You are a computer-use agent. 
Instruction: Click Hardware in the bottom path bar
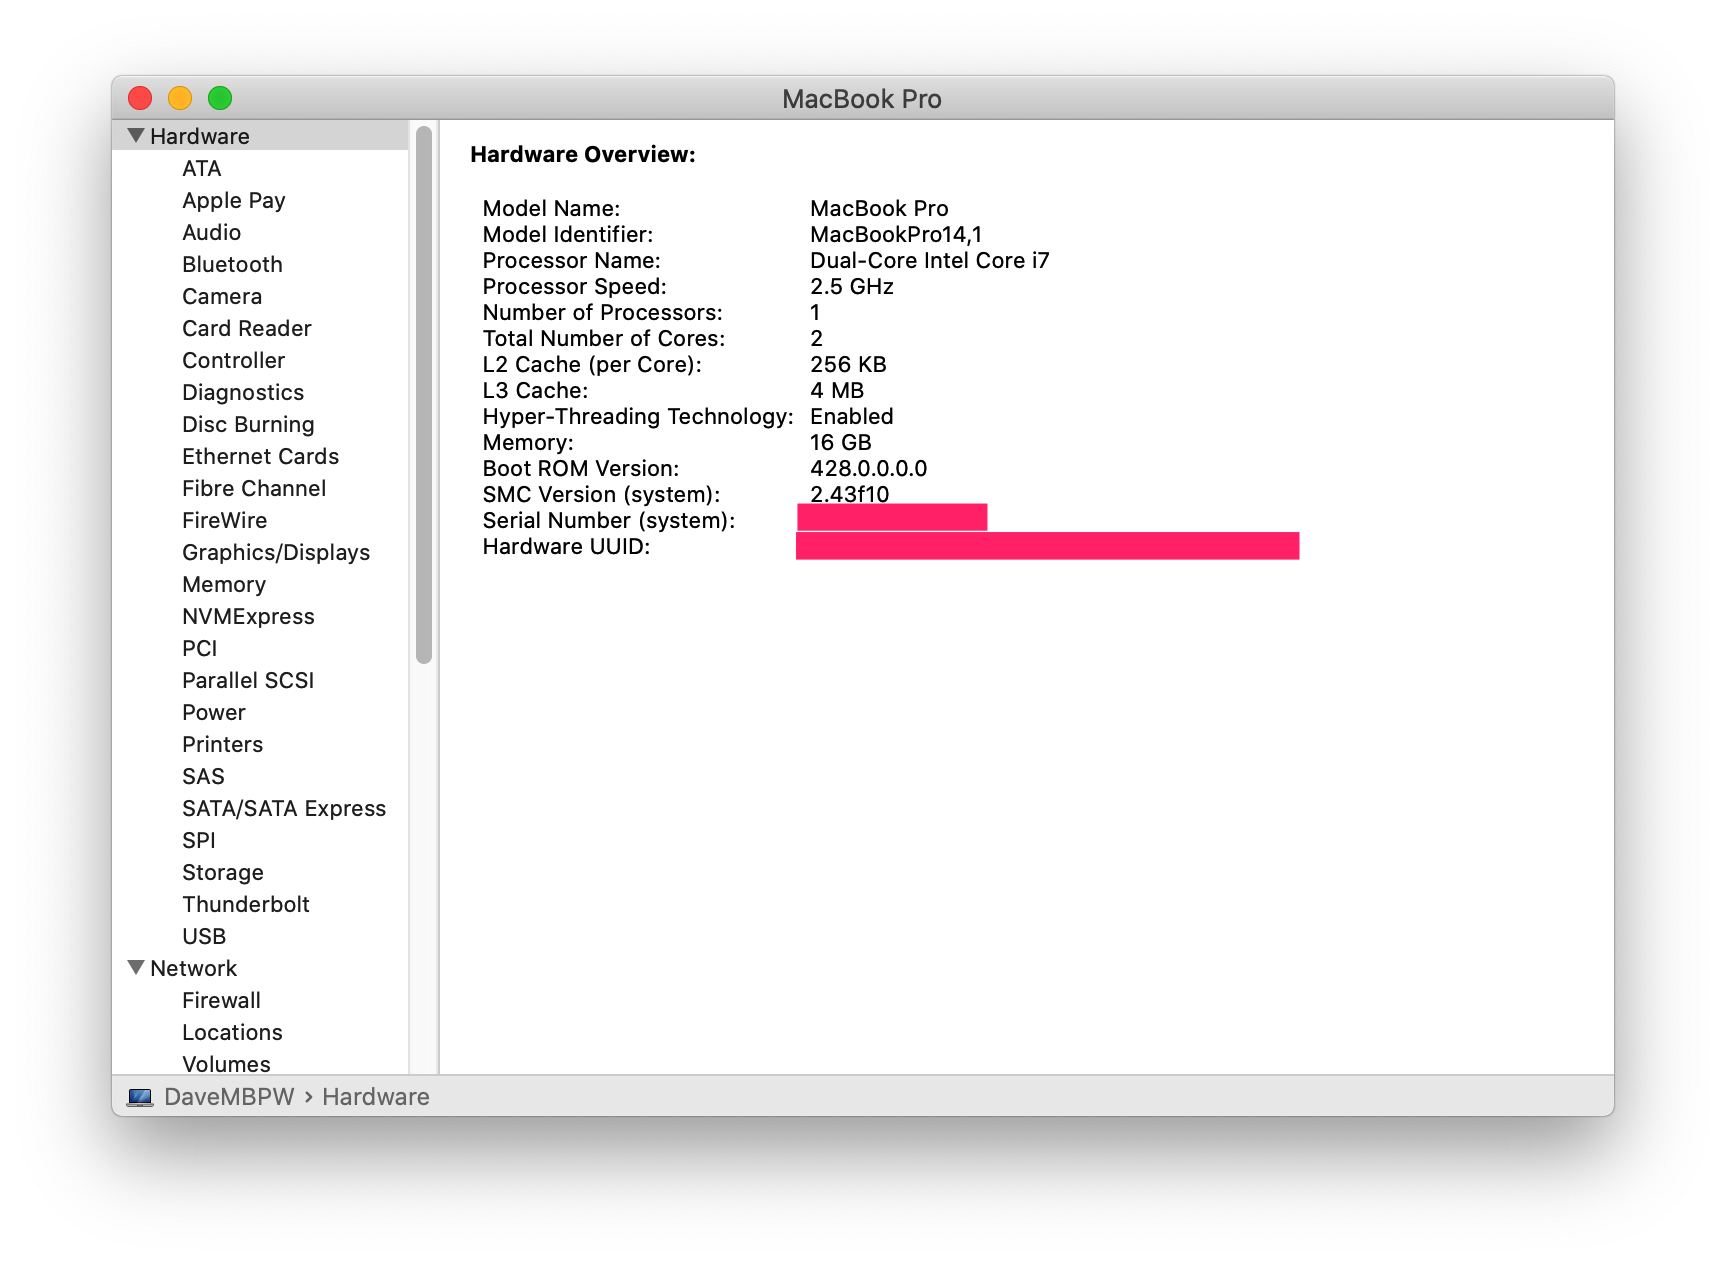[x=375, y=1097]
